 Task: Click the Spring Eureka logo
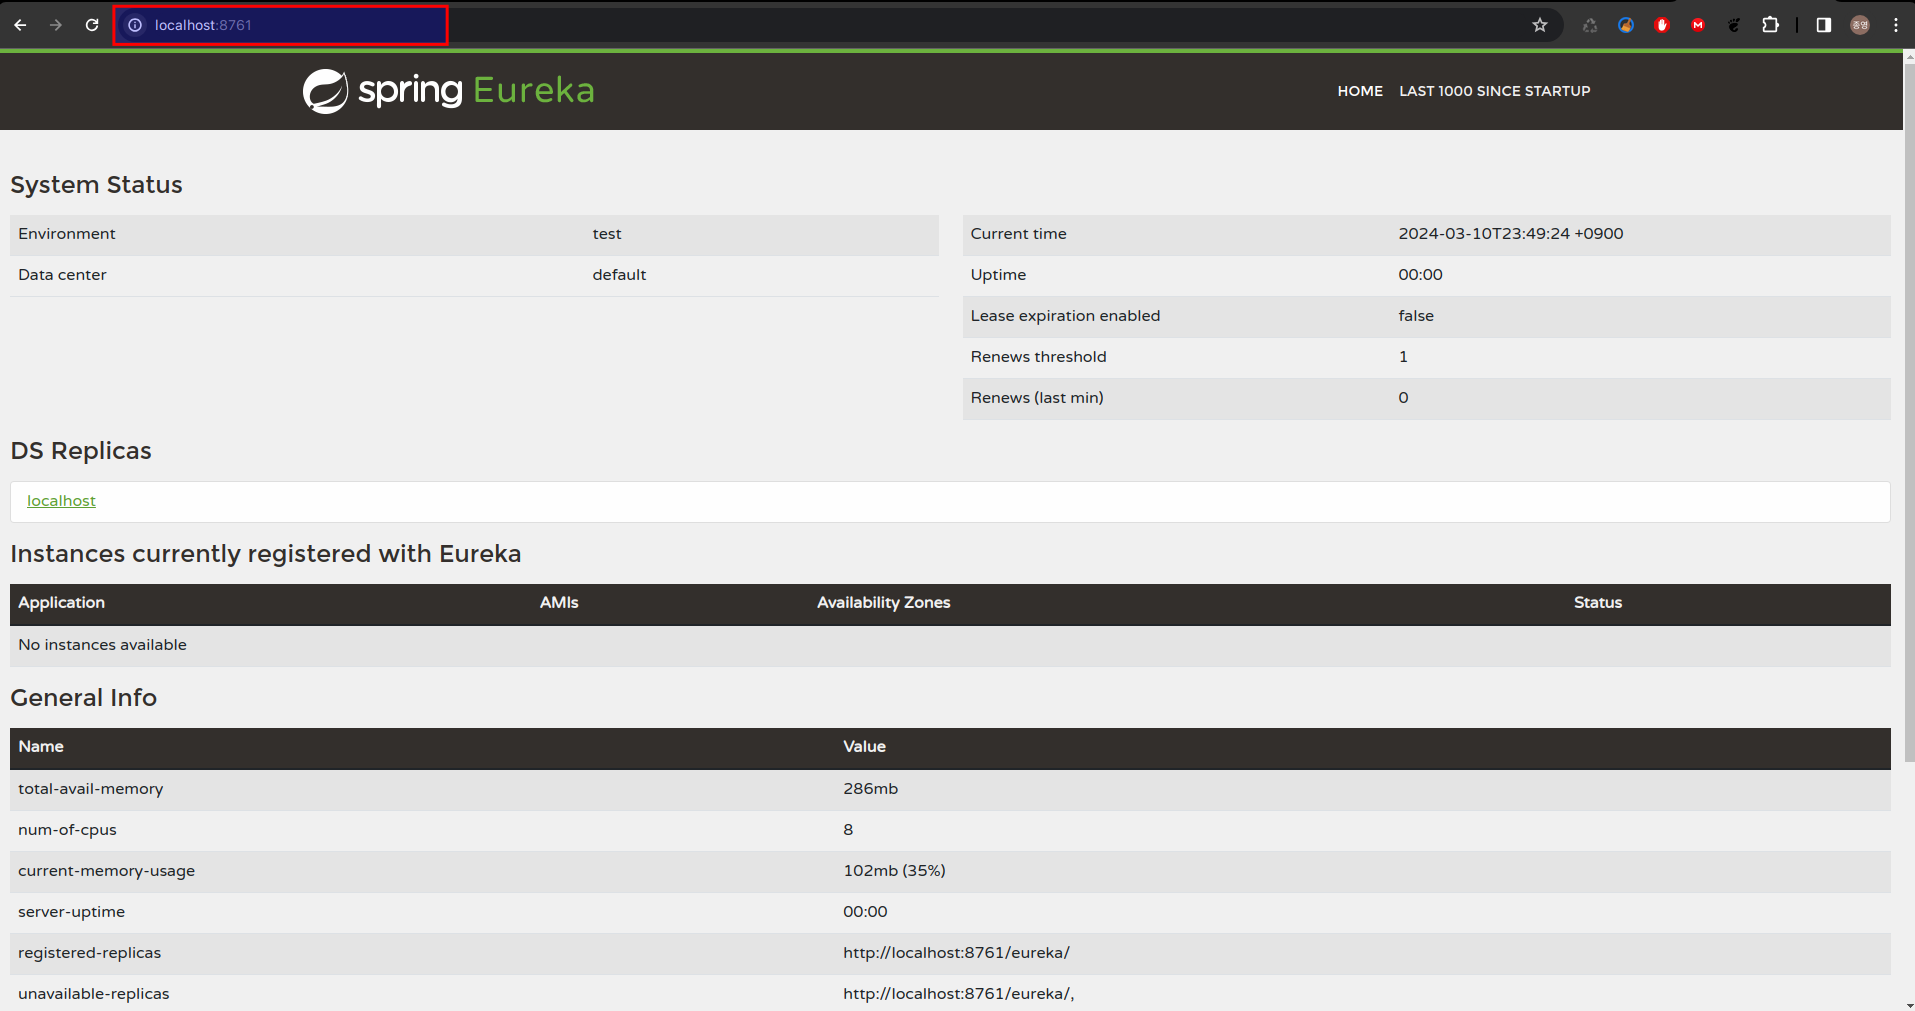pyautogui.click(x=449, y=91)
